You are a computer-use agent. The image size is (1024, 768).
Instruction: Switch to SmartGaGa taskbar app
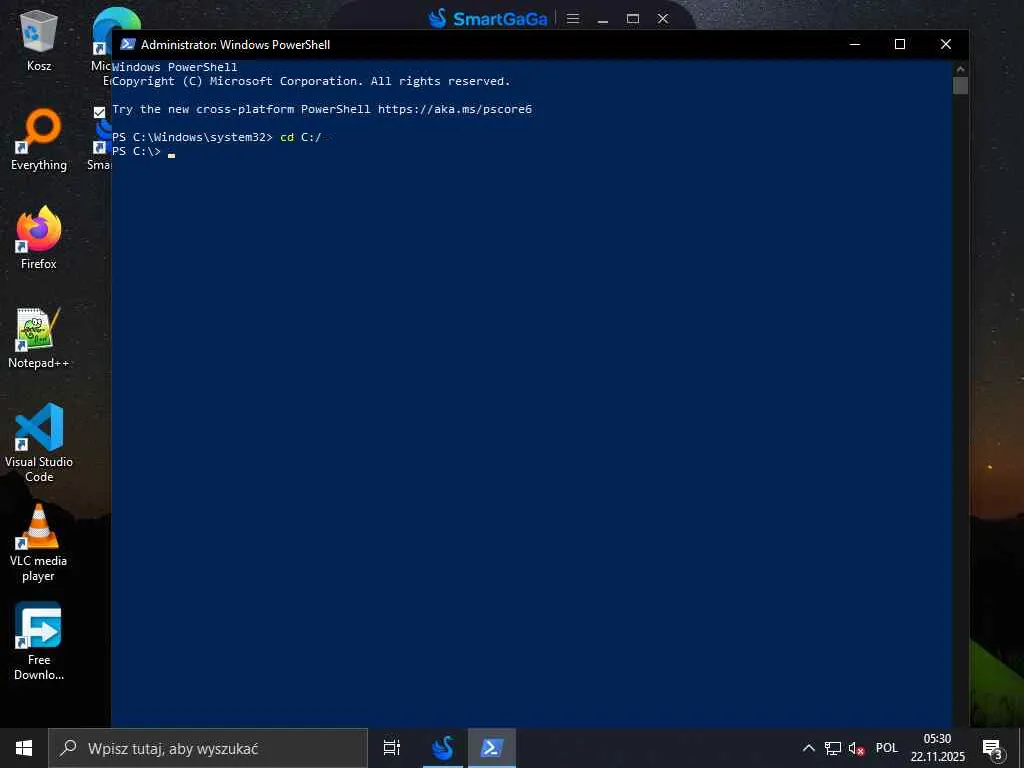click(x=443, y=748)
